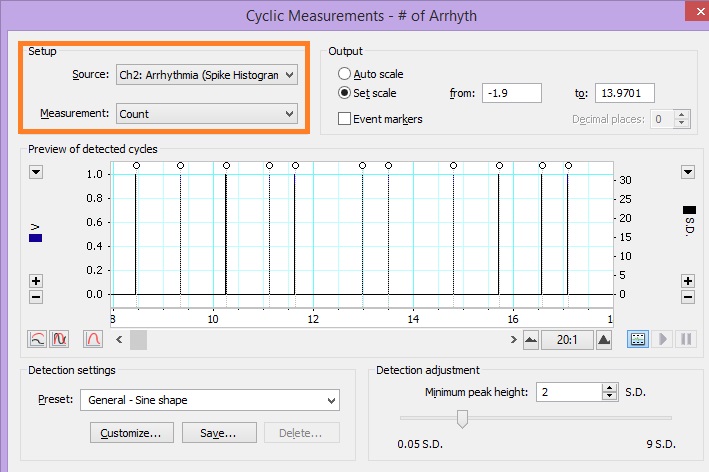Click the scale 'from' input field
Screen dimensions: 709x472
coord(510,93)
